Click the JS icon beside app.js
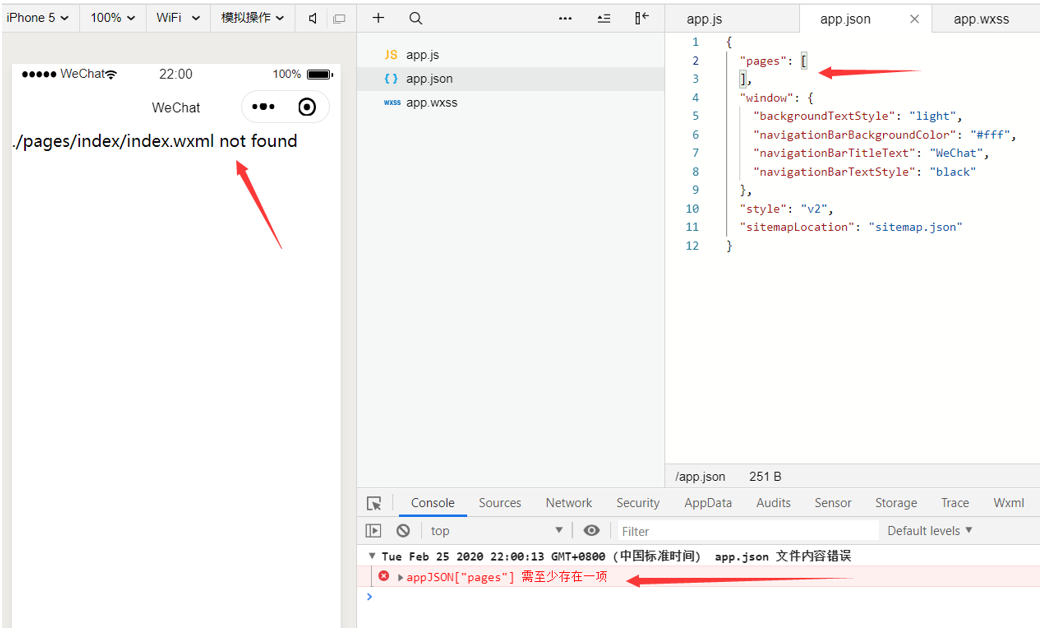 [x=391, y=55]
